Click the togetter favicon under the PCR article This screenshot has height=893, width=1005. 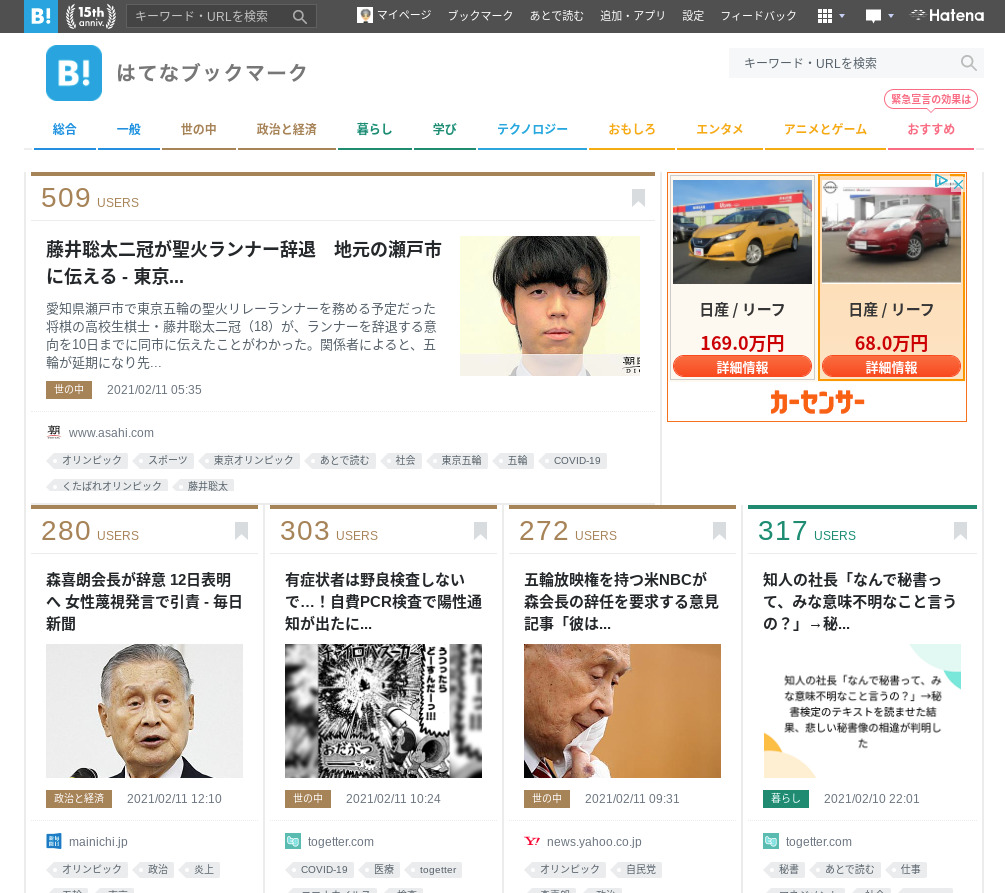point(293,841)
